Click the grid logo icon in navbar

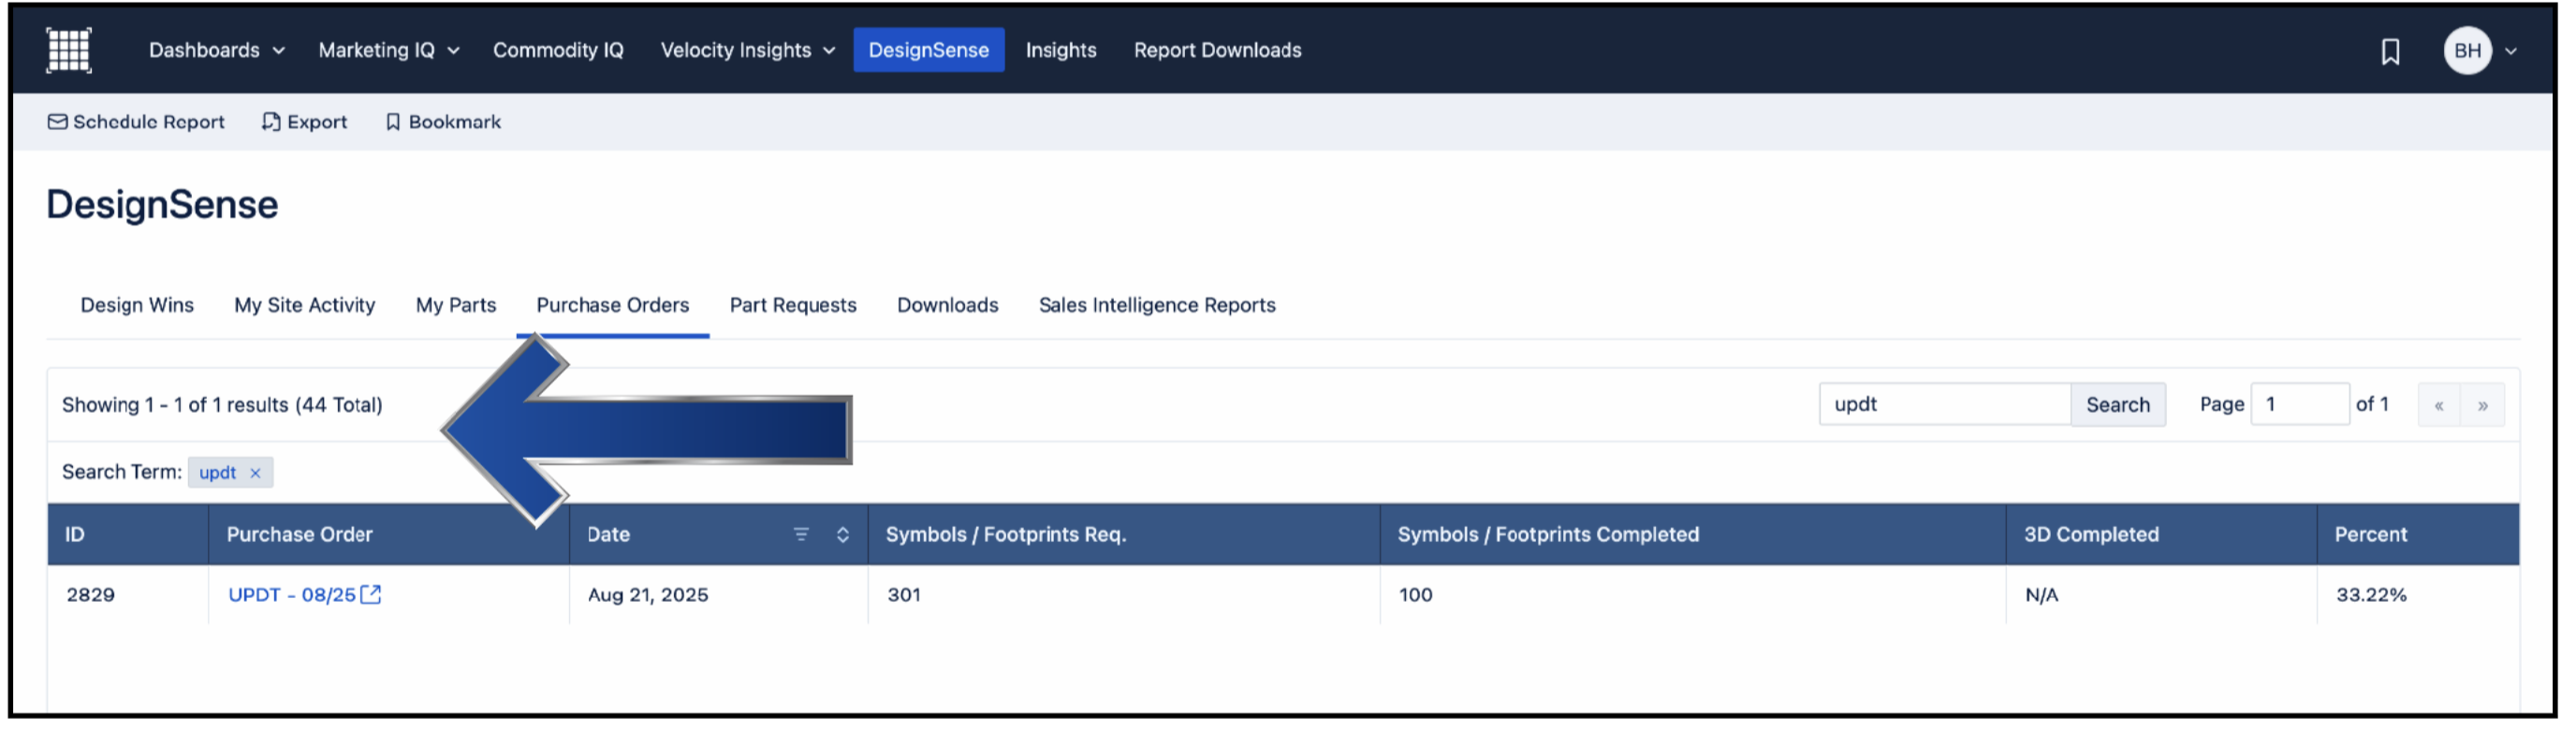point(69,50)
